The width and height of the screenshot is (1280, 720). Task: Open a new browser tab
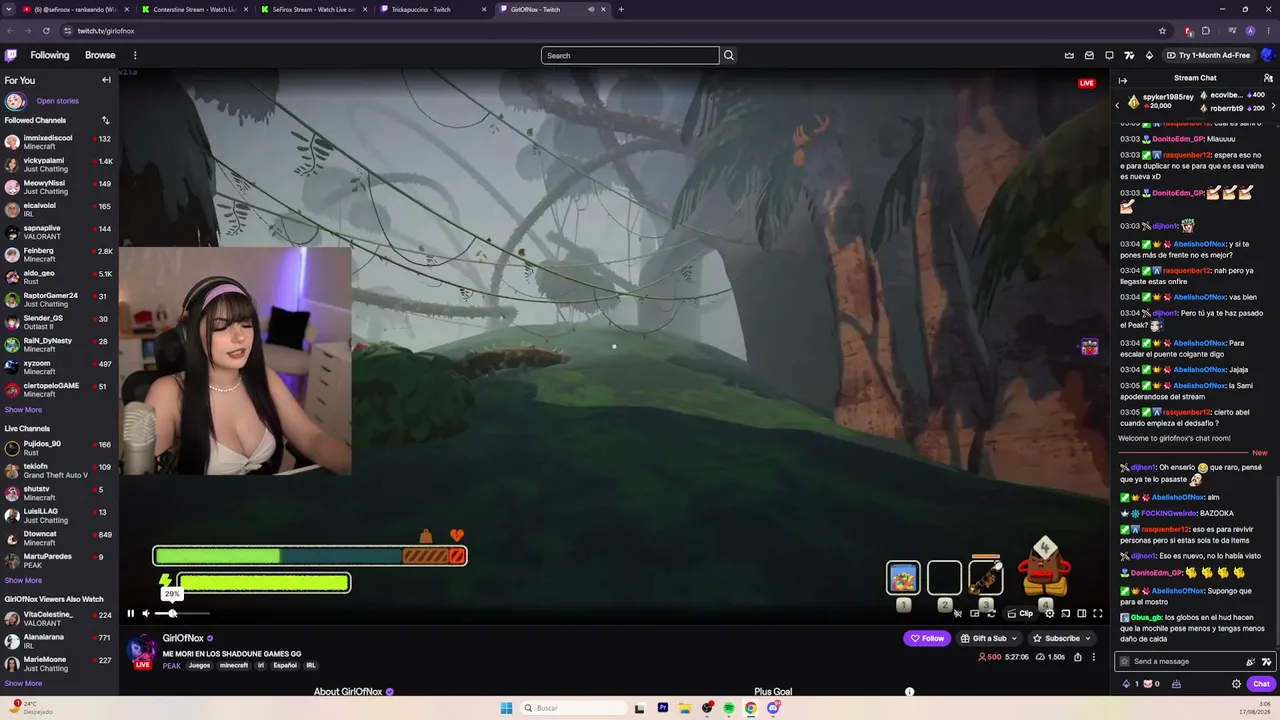621,9
